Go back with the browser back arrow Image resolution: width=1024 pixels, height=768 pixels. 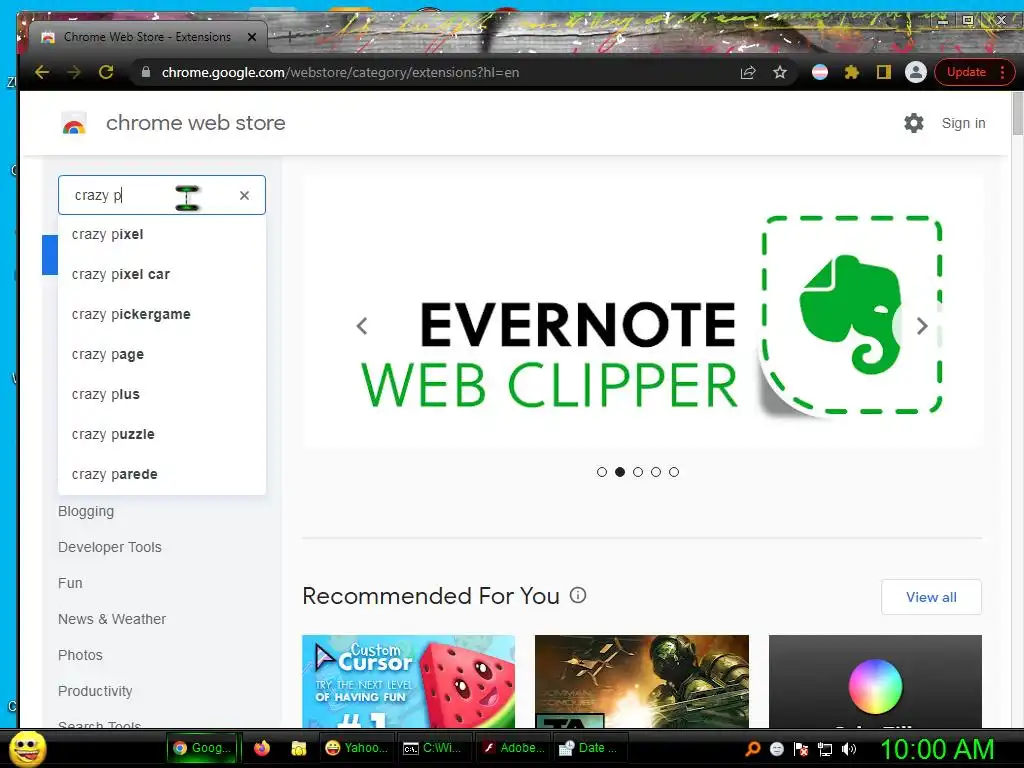42,72
